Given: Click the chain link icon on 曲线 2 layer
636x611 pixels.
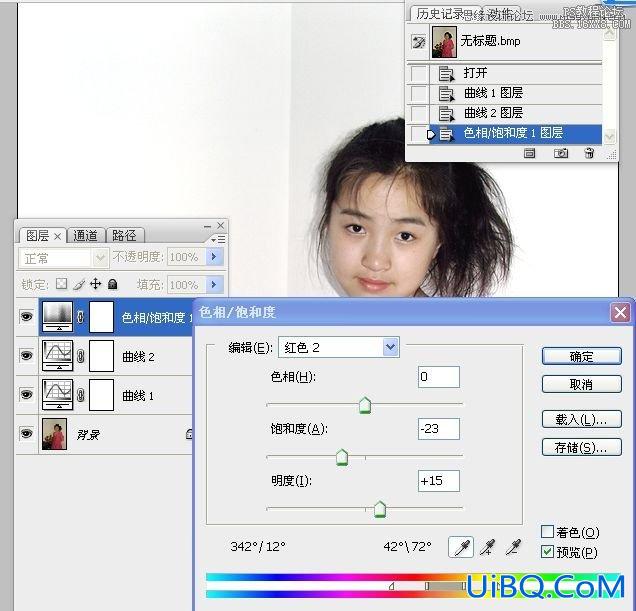Looking at the screenshot, I should 80,356.
